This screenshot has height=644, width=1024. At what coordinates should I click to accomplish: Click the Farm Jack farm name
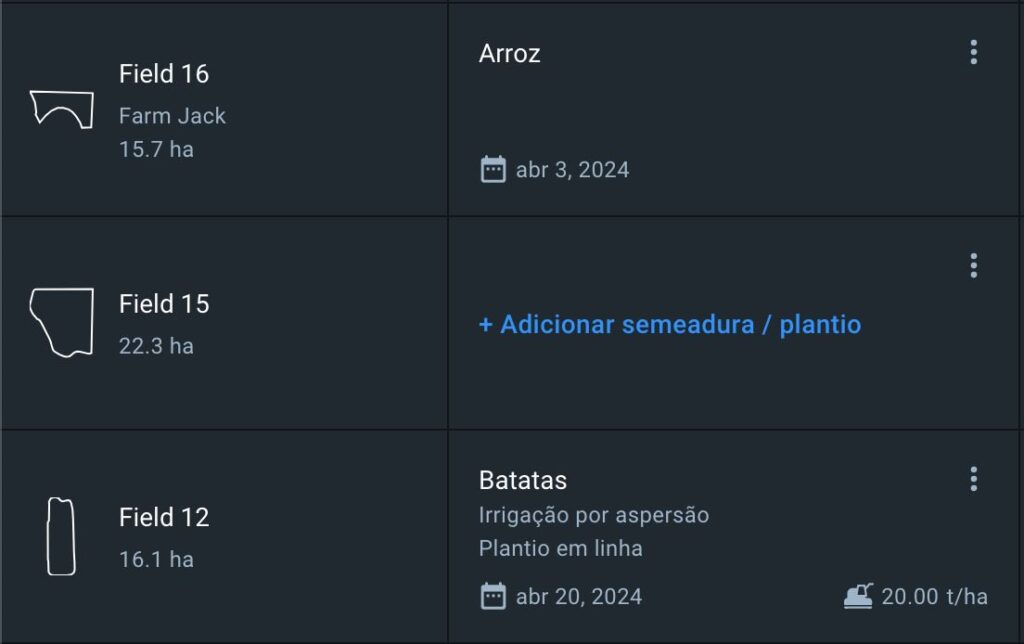click(172, 116)
